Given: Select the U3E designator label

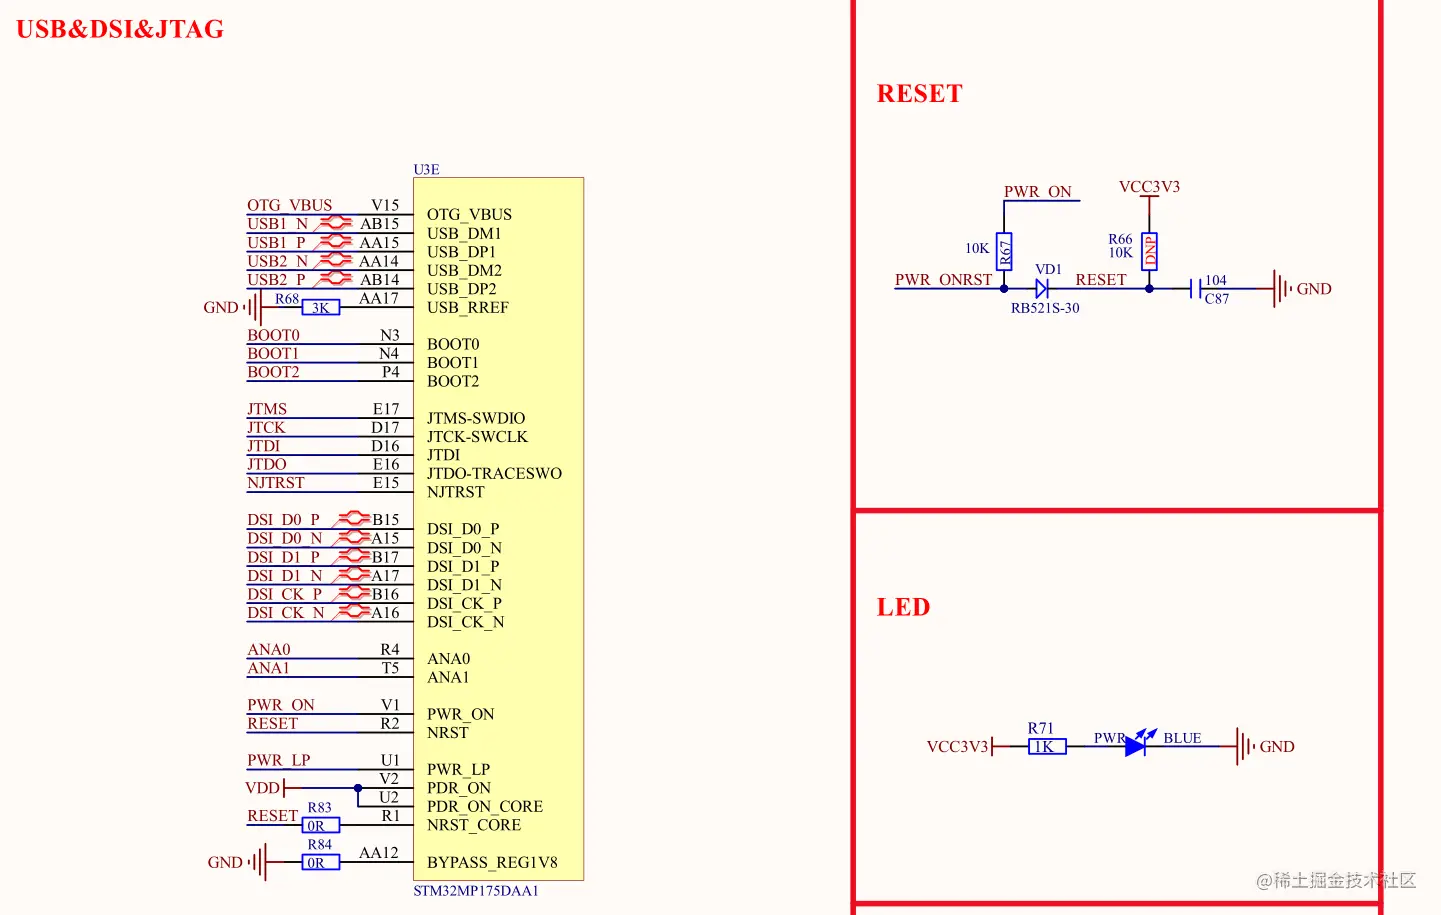Looking at the screenshot, I should [x=427, y=170].
